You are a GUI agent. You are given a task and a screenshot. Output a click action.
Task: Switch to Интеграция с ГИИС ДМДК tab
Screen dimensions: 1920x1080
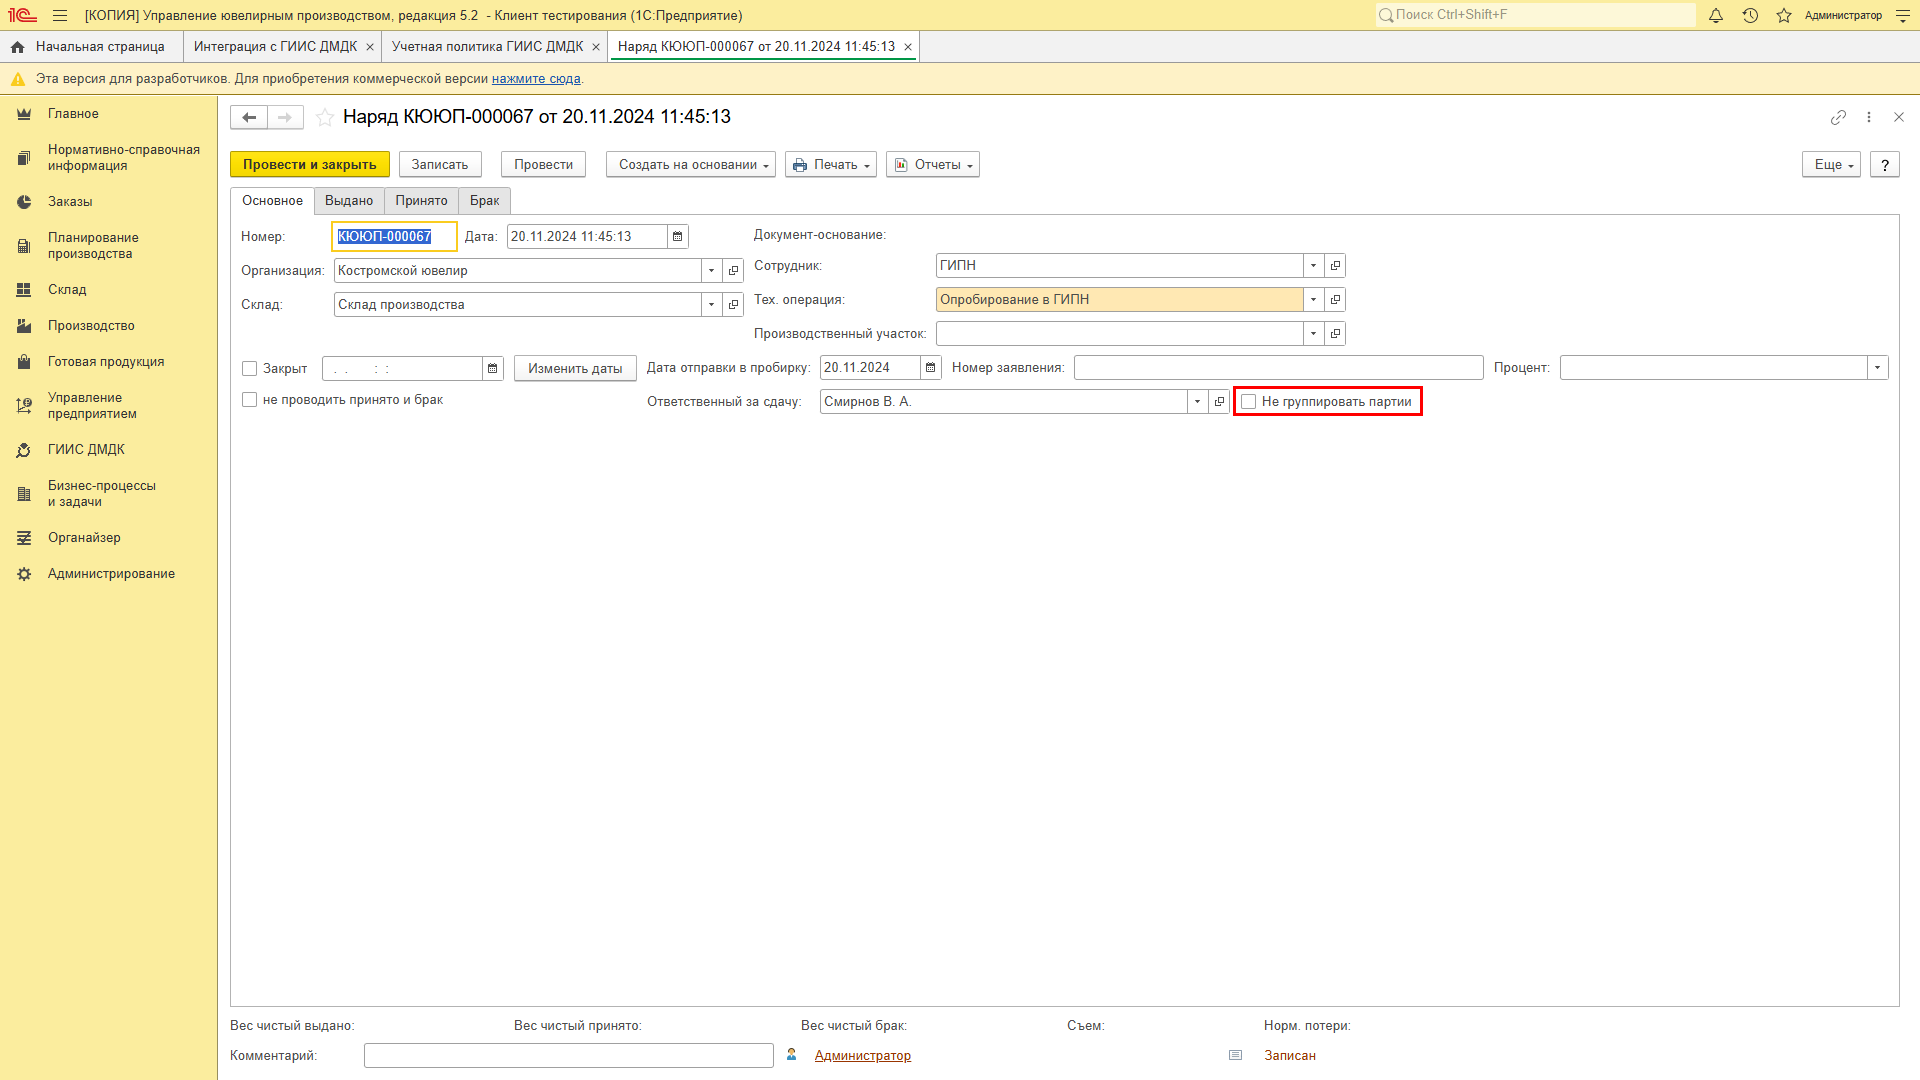[275, 47]
